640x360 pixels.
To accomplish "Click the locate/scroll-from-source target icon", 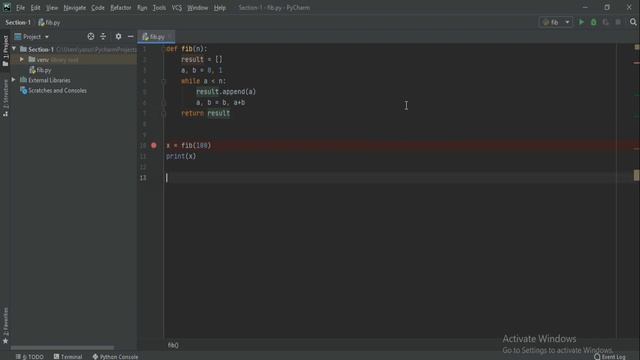I will click(91, 37).
